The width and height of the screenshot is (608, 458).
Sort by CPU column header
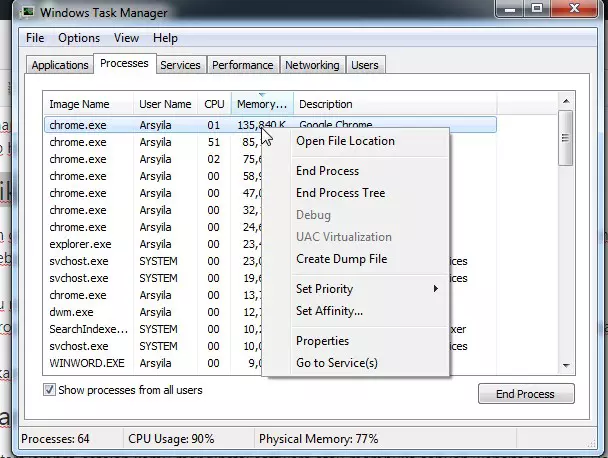(214, 104)
